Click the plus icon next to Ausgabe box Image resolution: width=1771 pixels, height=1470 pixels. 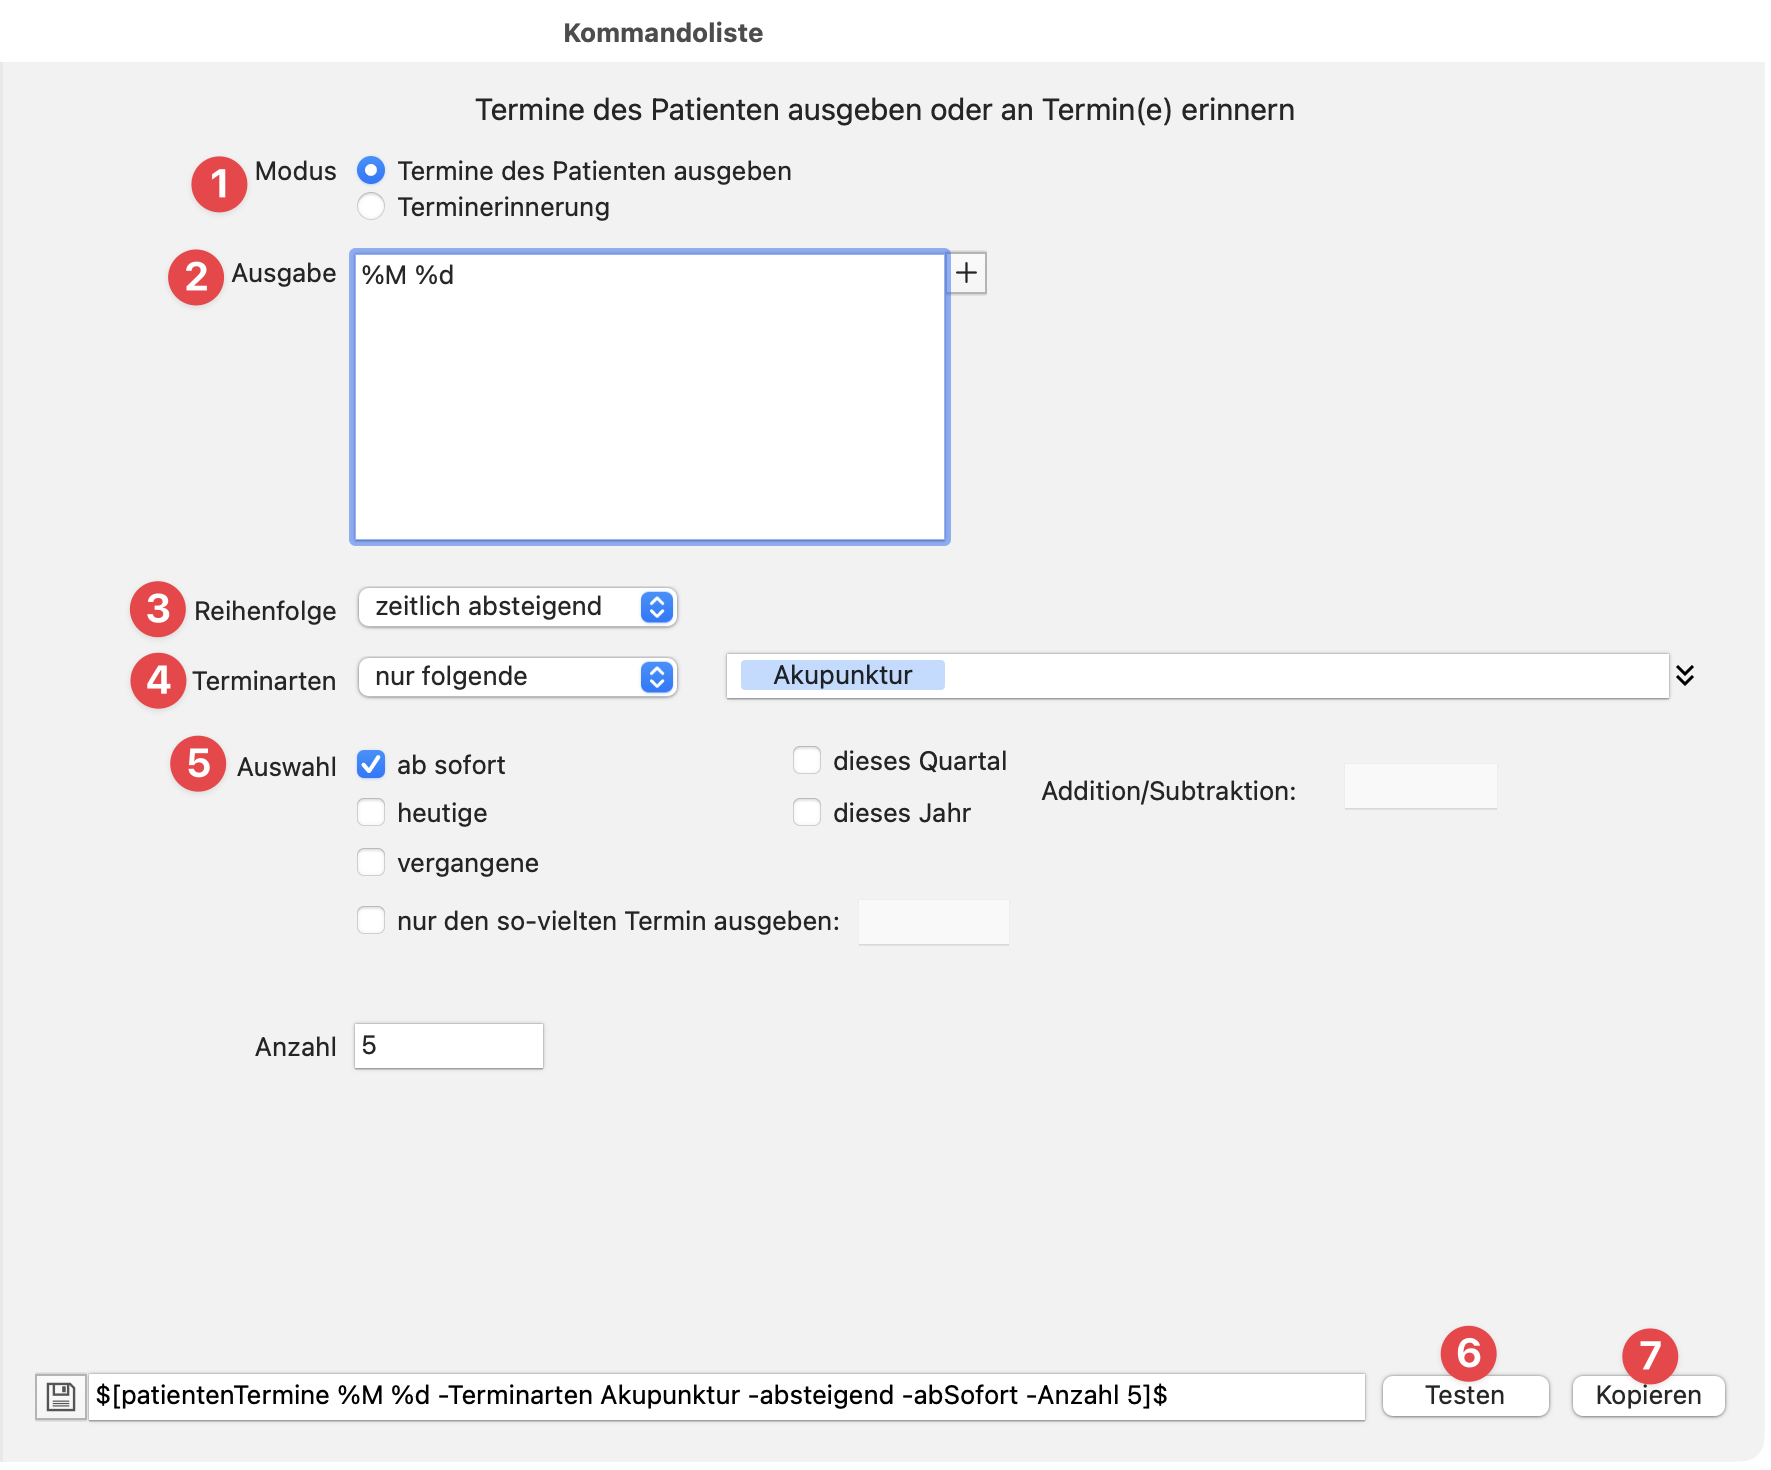click(x=966, y=273)
